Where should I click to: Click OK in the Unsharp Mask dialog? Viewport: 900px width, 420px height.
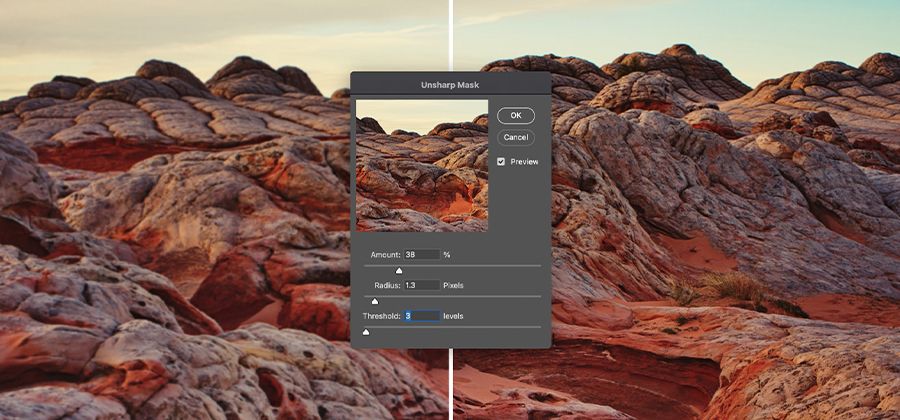(516, 116)
